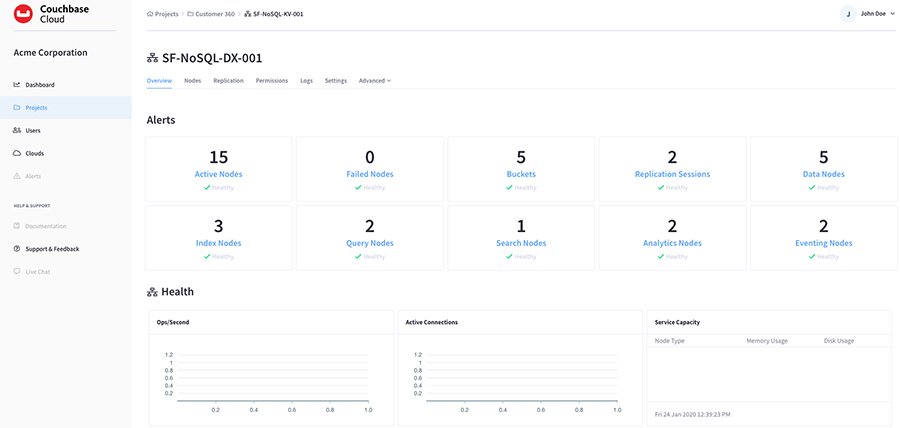Click the Documentation book icon
The height and width of the screenshot is (428, 900).
17,226
